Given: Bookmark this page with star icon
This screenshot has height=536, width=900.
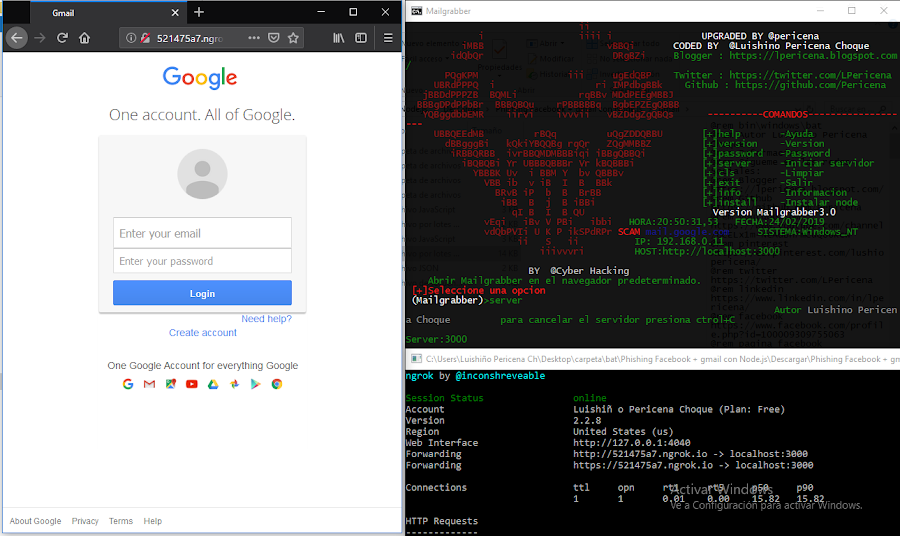Looking at the screenshot, I should click(x=293, y=38).
